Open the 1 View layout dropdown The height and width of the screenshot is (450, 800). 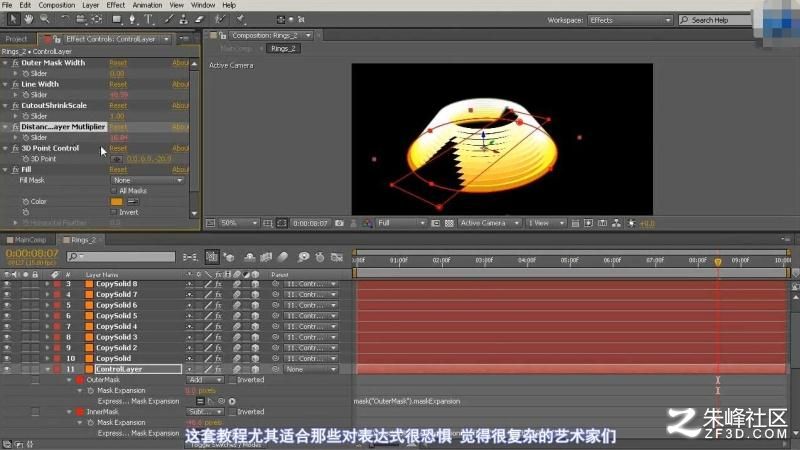coord(546,223)
